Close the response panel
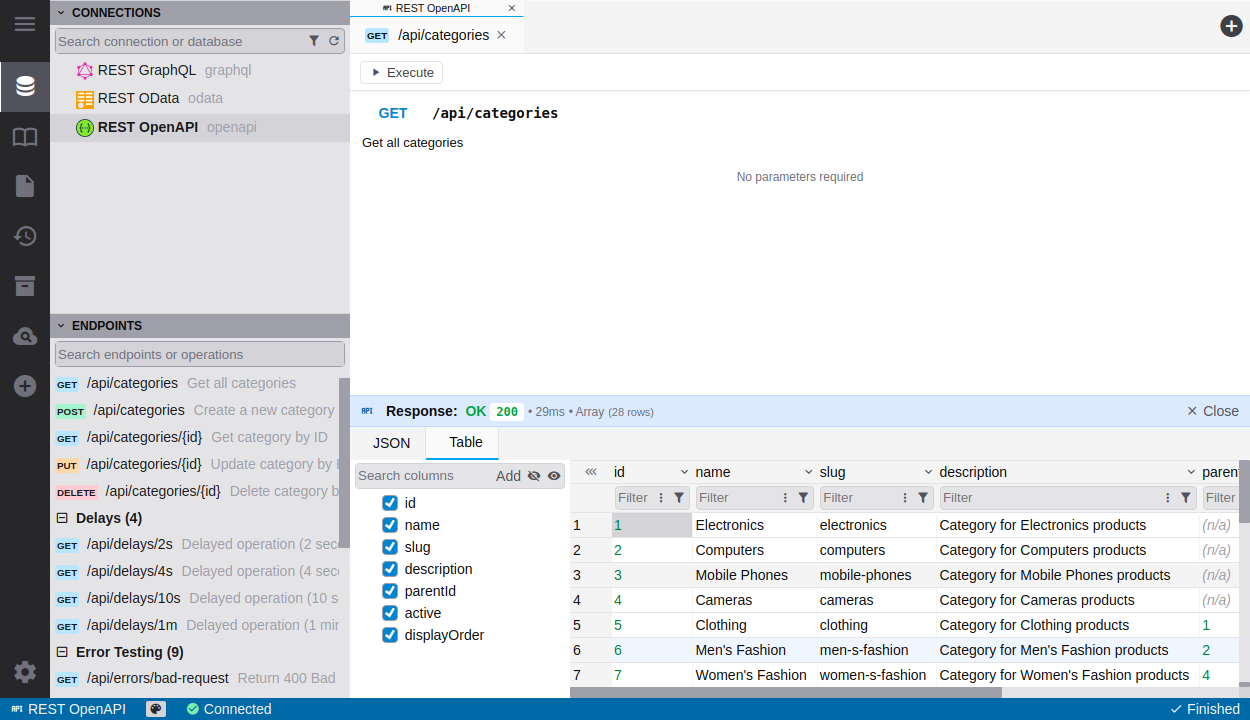Viewport: 1250px width, 720px height. (1211, 410)
